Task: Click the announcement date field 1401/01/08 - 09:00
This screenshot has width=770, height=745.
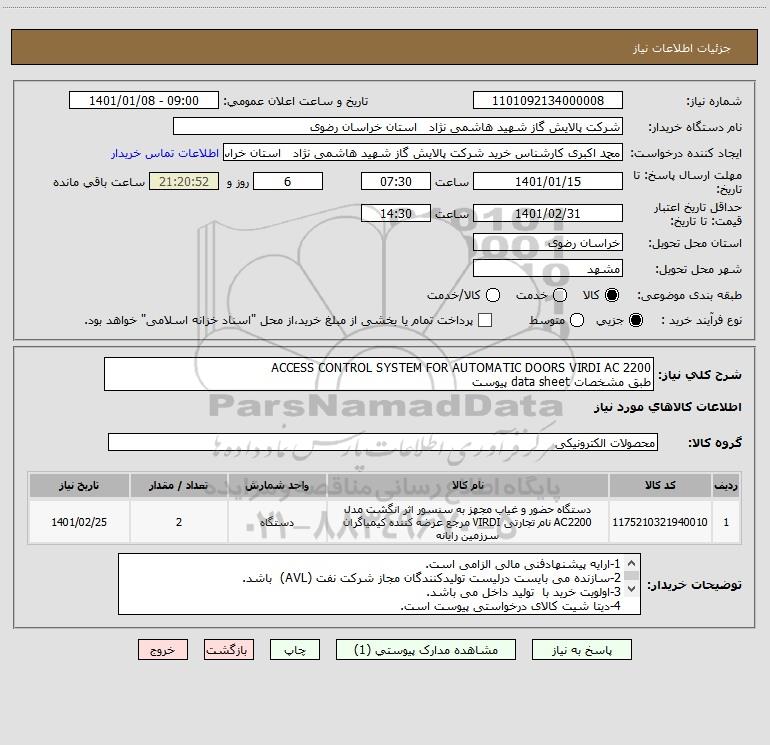Action: pos(144,100)
